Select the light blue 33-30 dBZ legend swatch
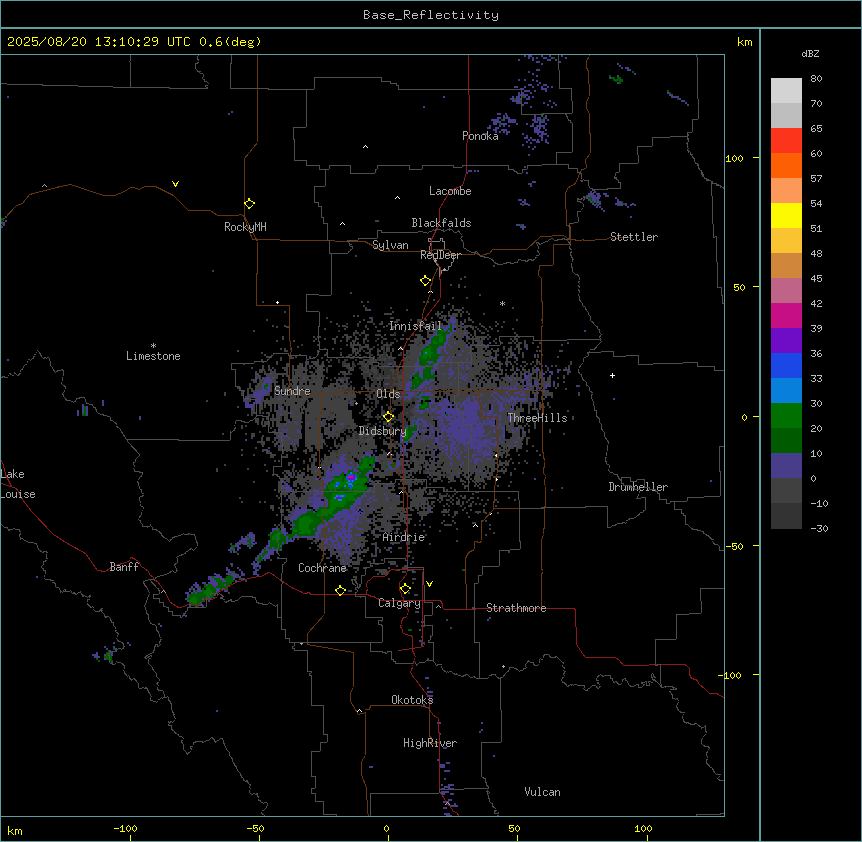Image resolution: width=862 pixels, height=842 pixels. (x=786, y=390)
